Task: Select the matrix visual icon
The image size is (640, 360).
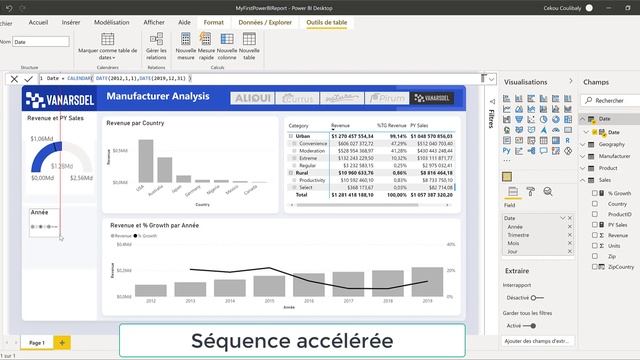Action: point(556,140)
